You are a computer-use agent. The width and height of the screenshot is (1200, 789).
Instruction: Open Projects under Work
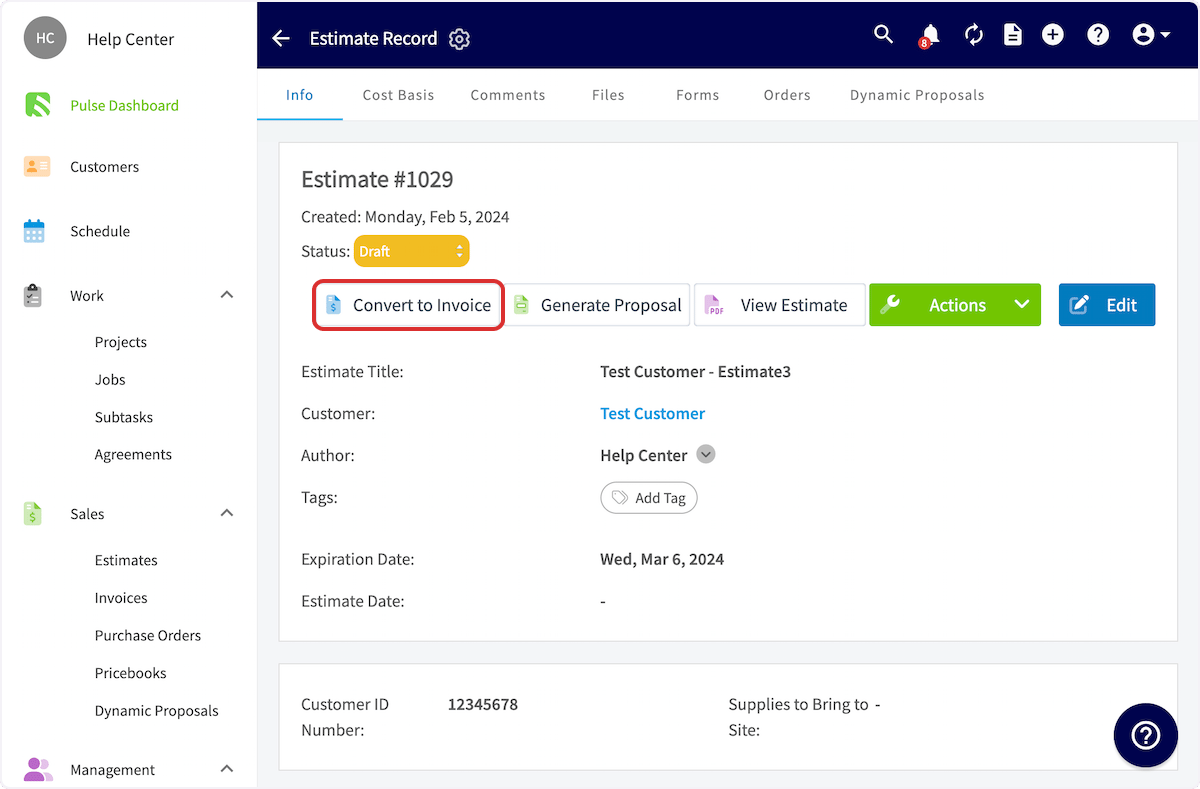click(121, 342)
